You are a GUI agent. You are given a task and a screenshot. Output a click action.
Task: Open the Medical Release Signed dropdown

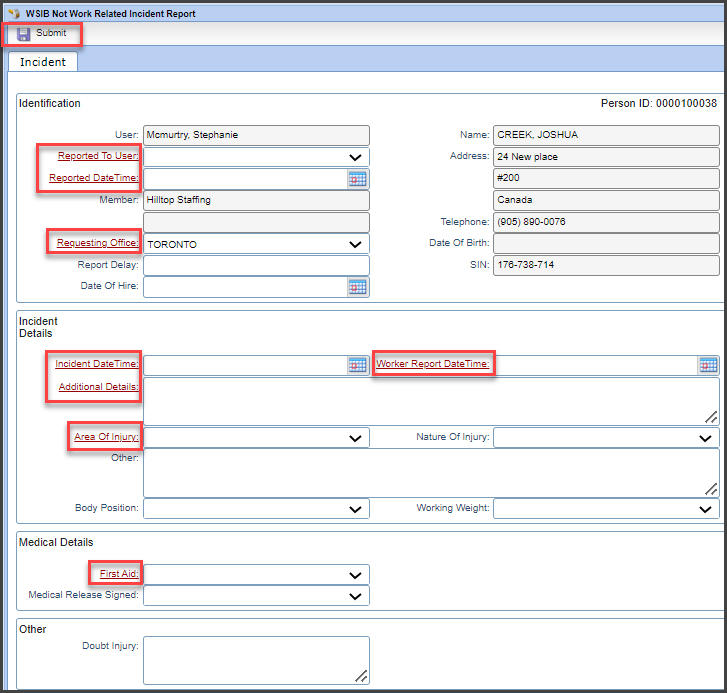(355, 596)
